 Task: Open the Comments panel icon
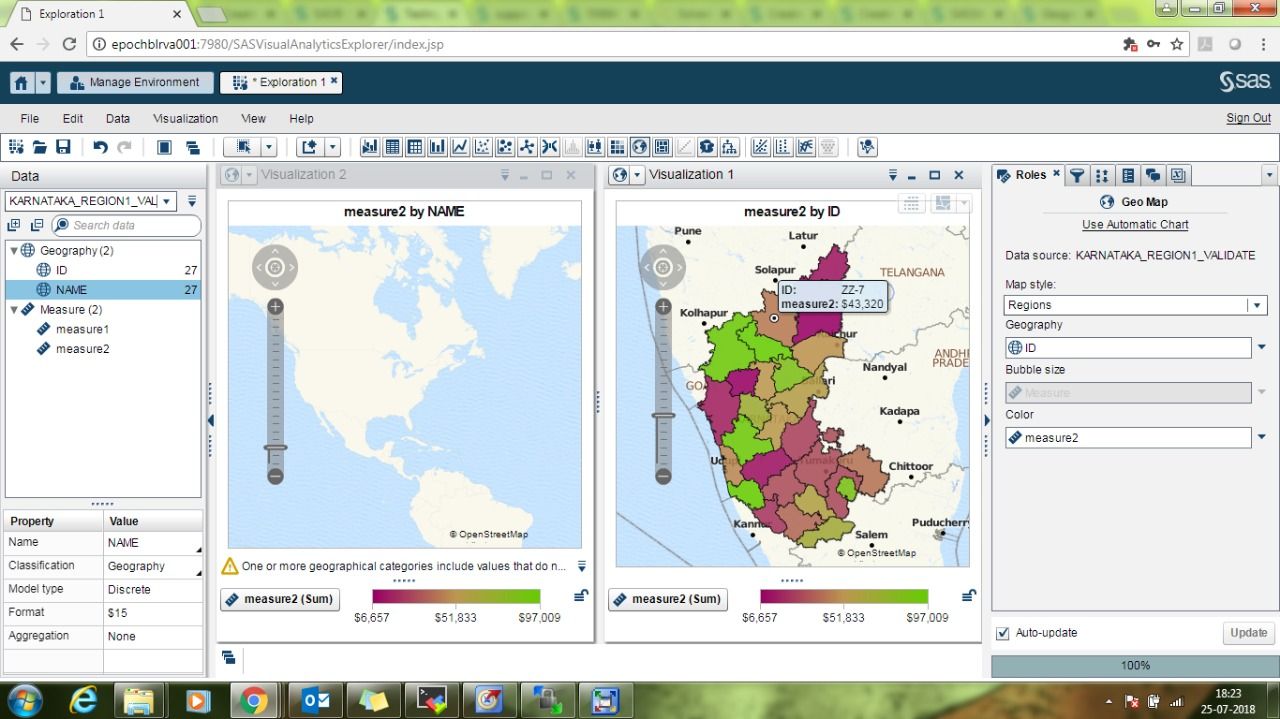tap(1150, 175)
